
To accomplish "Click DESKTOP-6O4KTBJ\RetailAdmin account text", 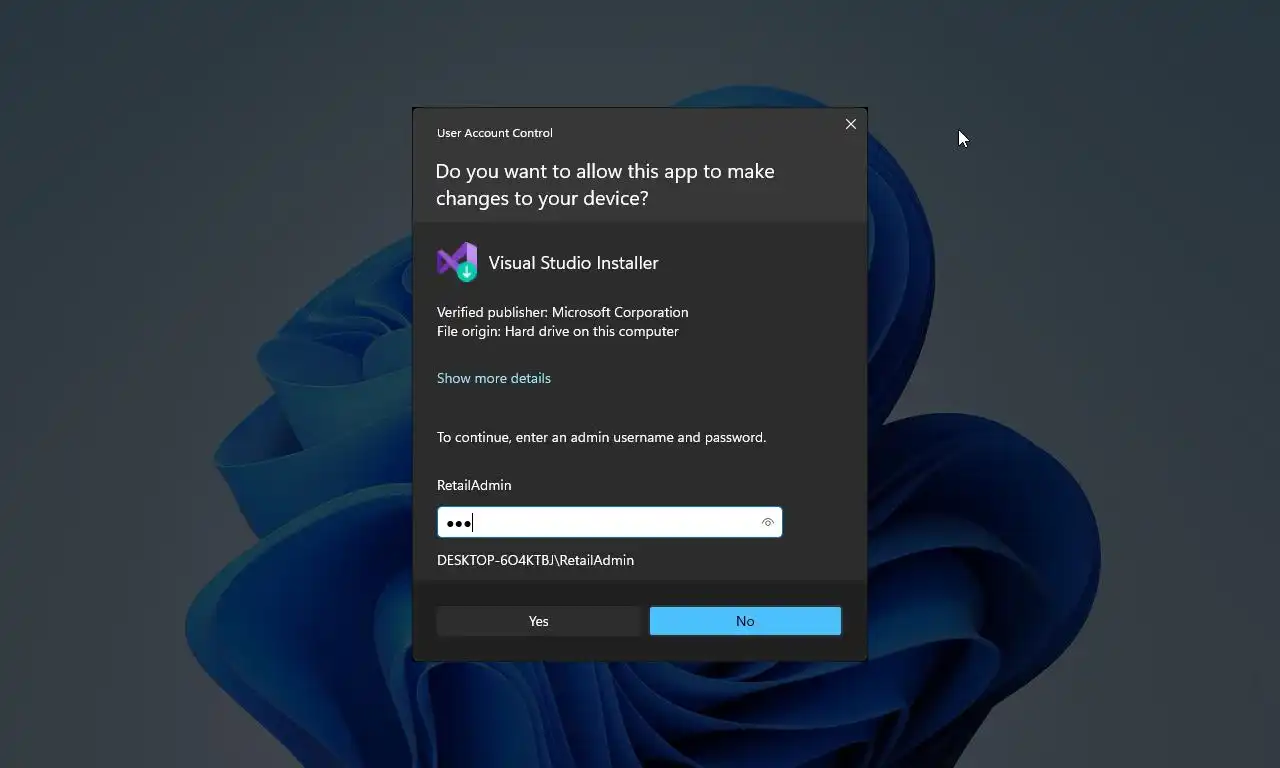I will click(x=535, y=560).
